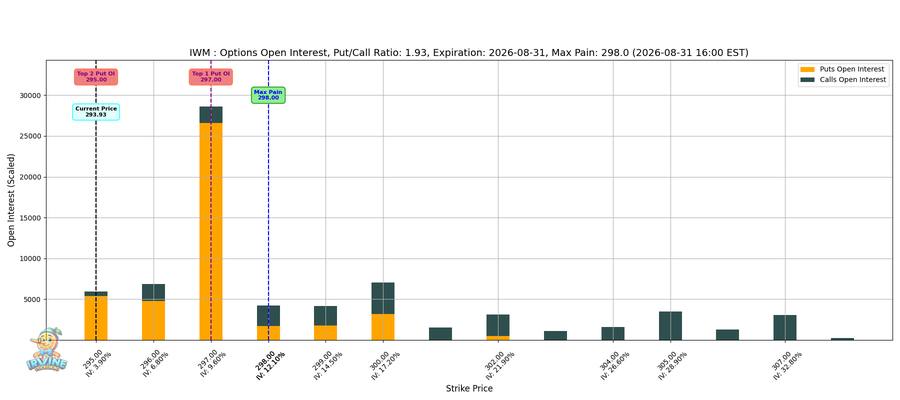
Task: Click the calls bar at strike 305.00
Action: [670, 325]
